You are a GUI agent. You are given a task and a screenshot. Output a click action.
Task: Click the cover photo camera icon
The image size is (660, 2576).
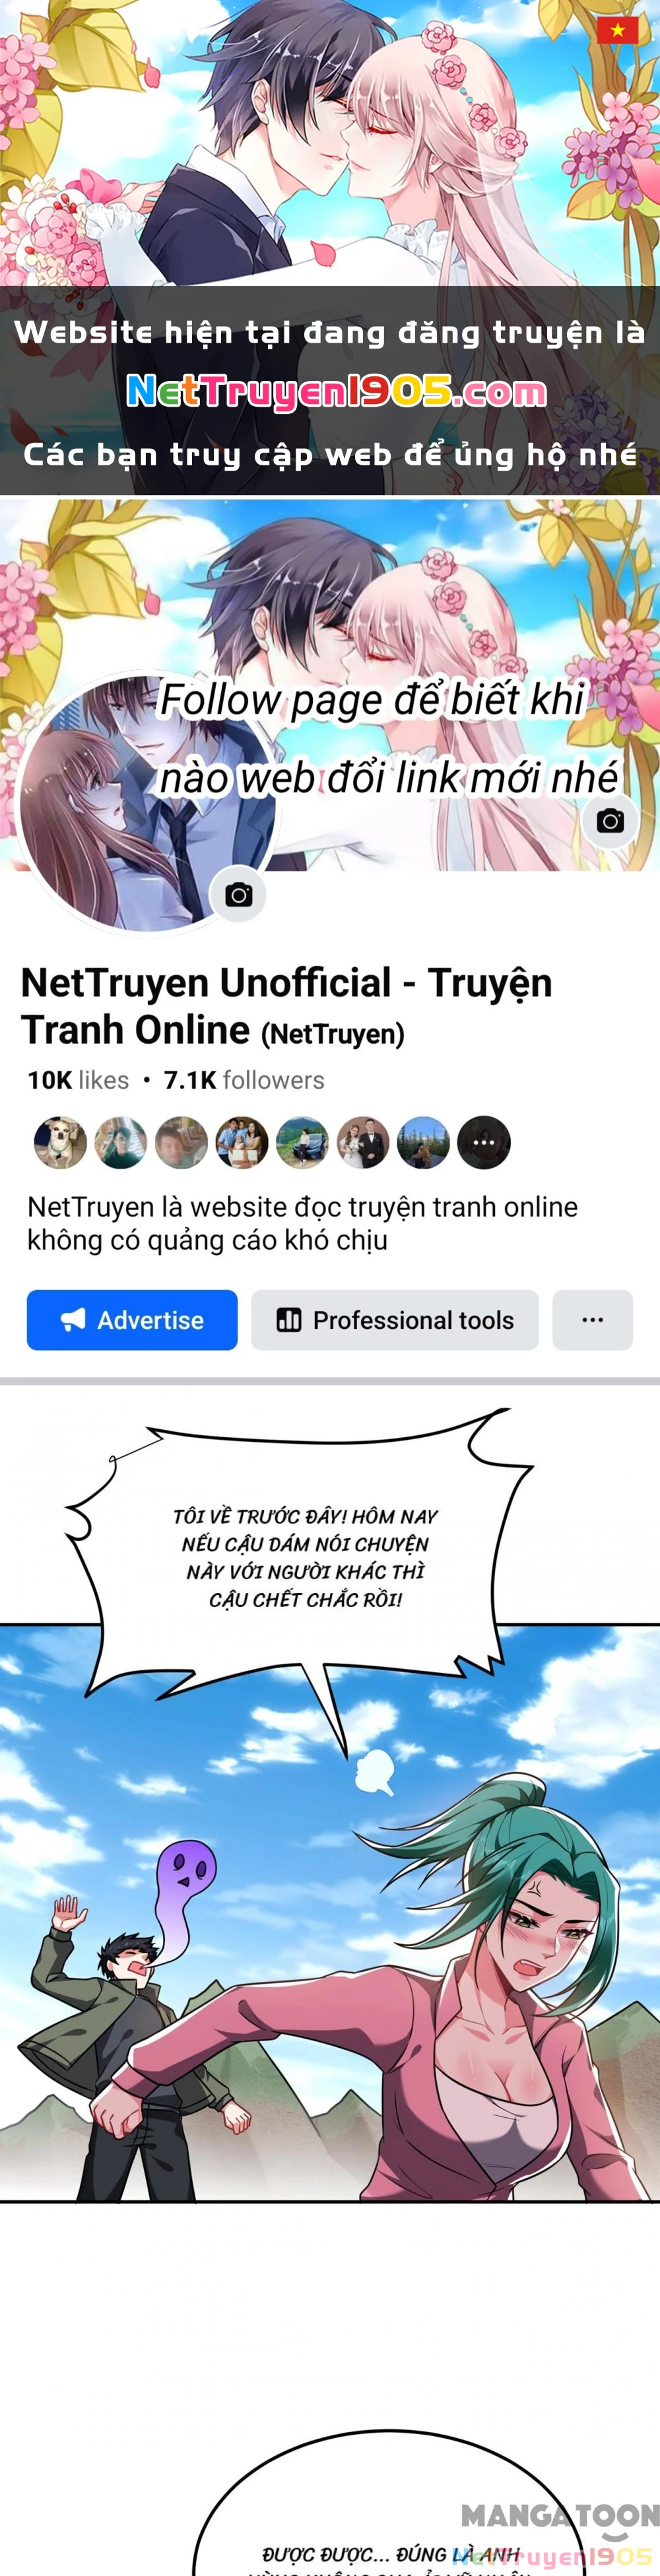pyautogui.click(x=610, y=821)
